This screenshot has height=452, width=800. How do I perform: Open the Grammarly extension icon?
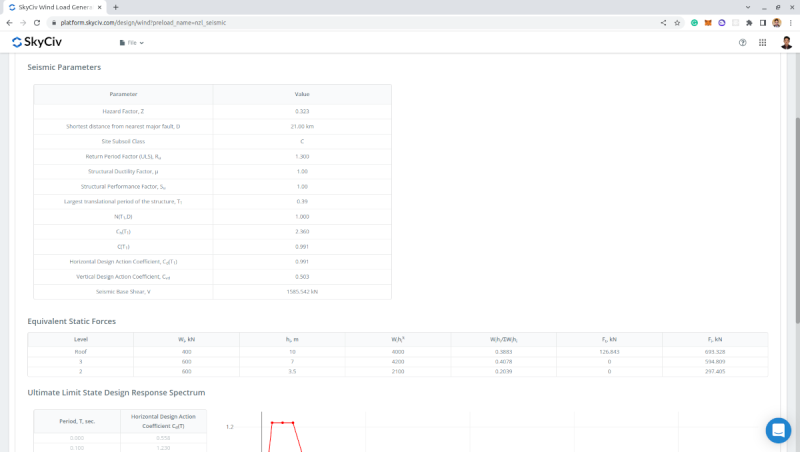click(x=694, y=22)
